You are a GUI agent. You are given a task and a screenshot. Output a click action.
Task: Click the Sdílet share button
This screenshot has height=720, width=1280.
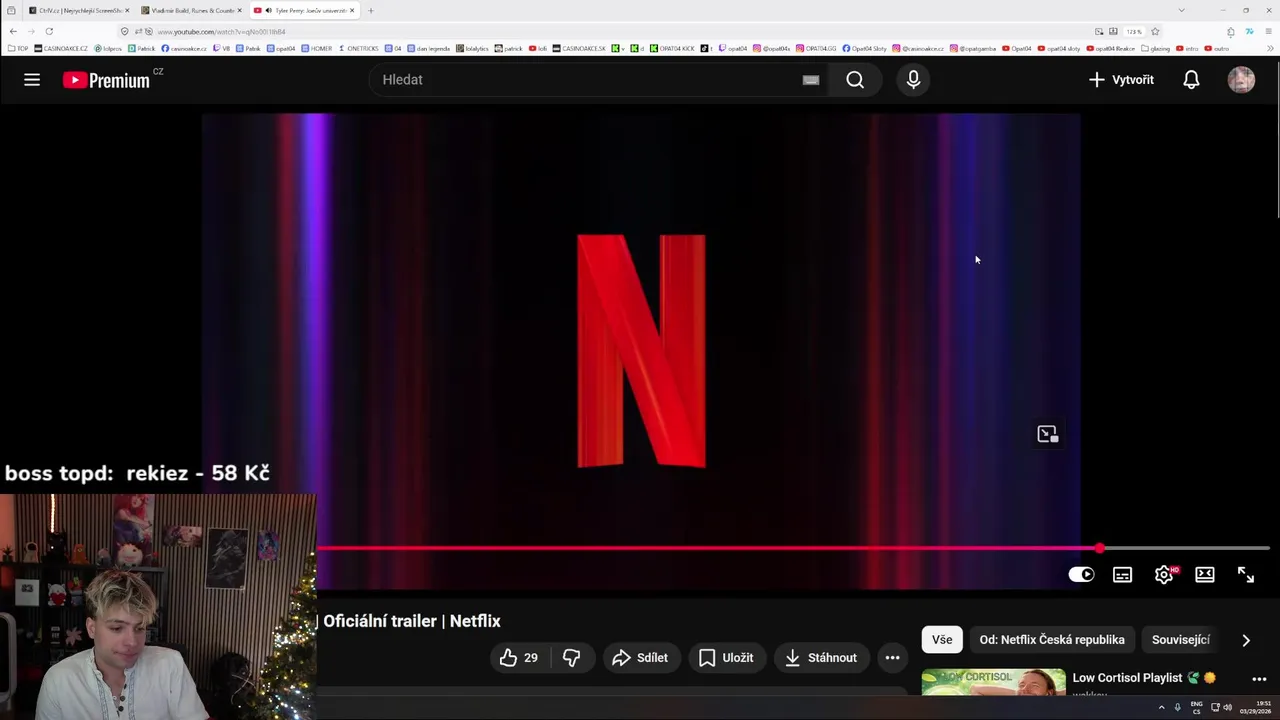point(640,657)
